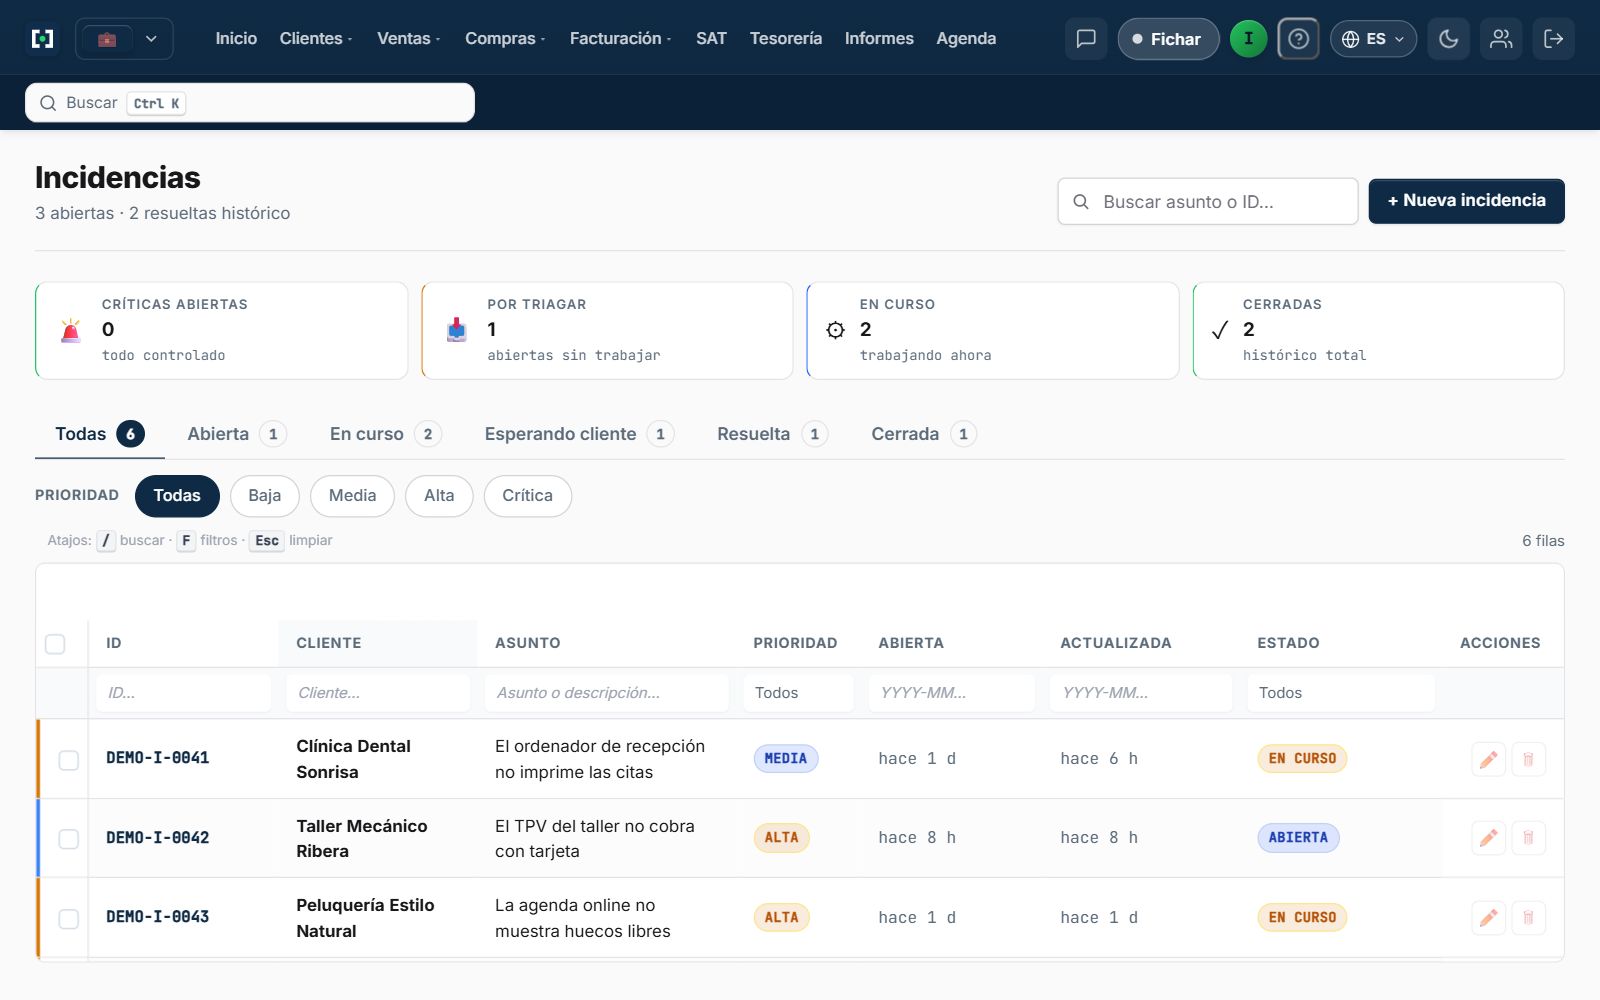Click the gear icon in En curso card
This screenshot has height=1000, width=1600.
coord(836,330)
